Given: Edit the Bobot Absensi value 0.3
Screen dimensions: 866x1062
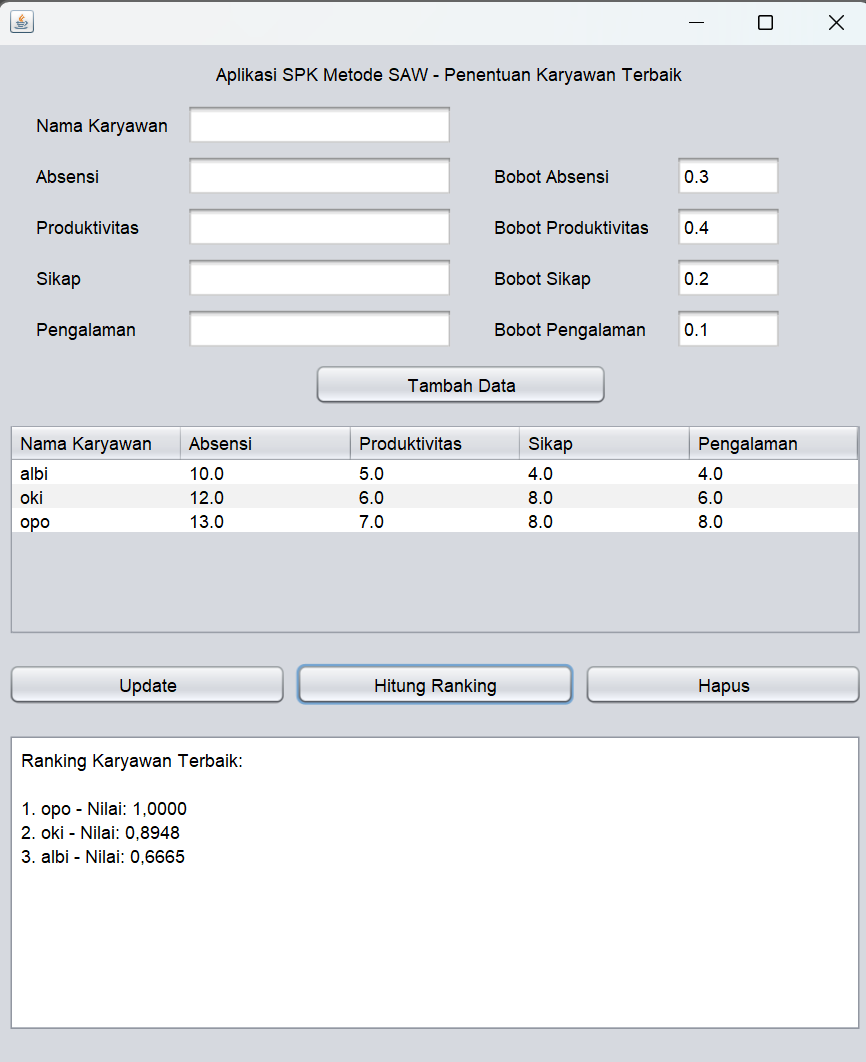Looking at the screenshot, I should pos(727,177).
